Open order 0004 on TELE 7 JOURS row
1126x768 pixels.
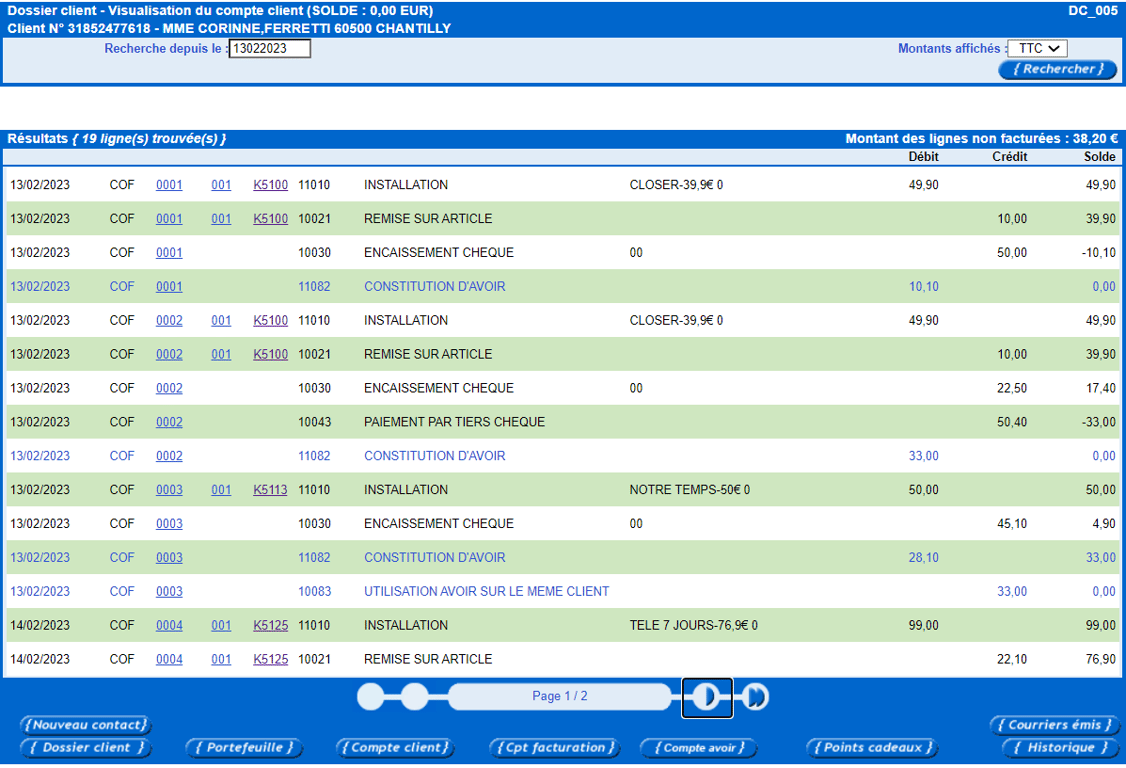(x=169, y=626)
